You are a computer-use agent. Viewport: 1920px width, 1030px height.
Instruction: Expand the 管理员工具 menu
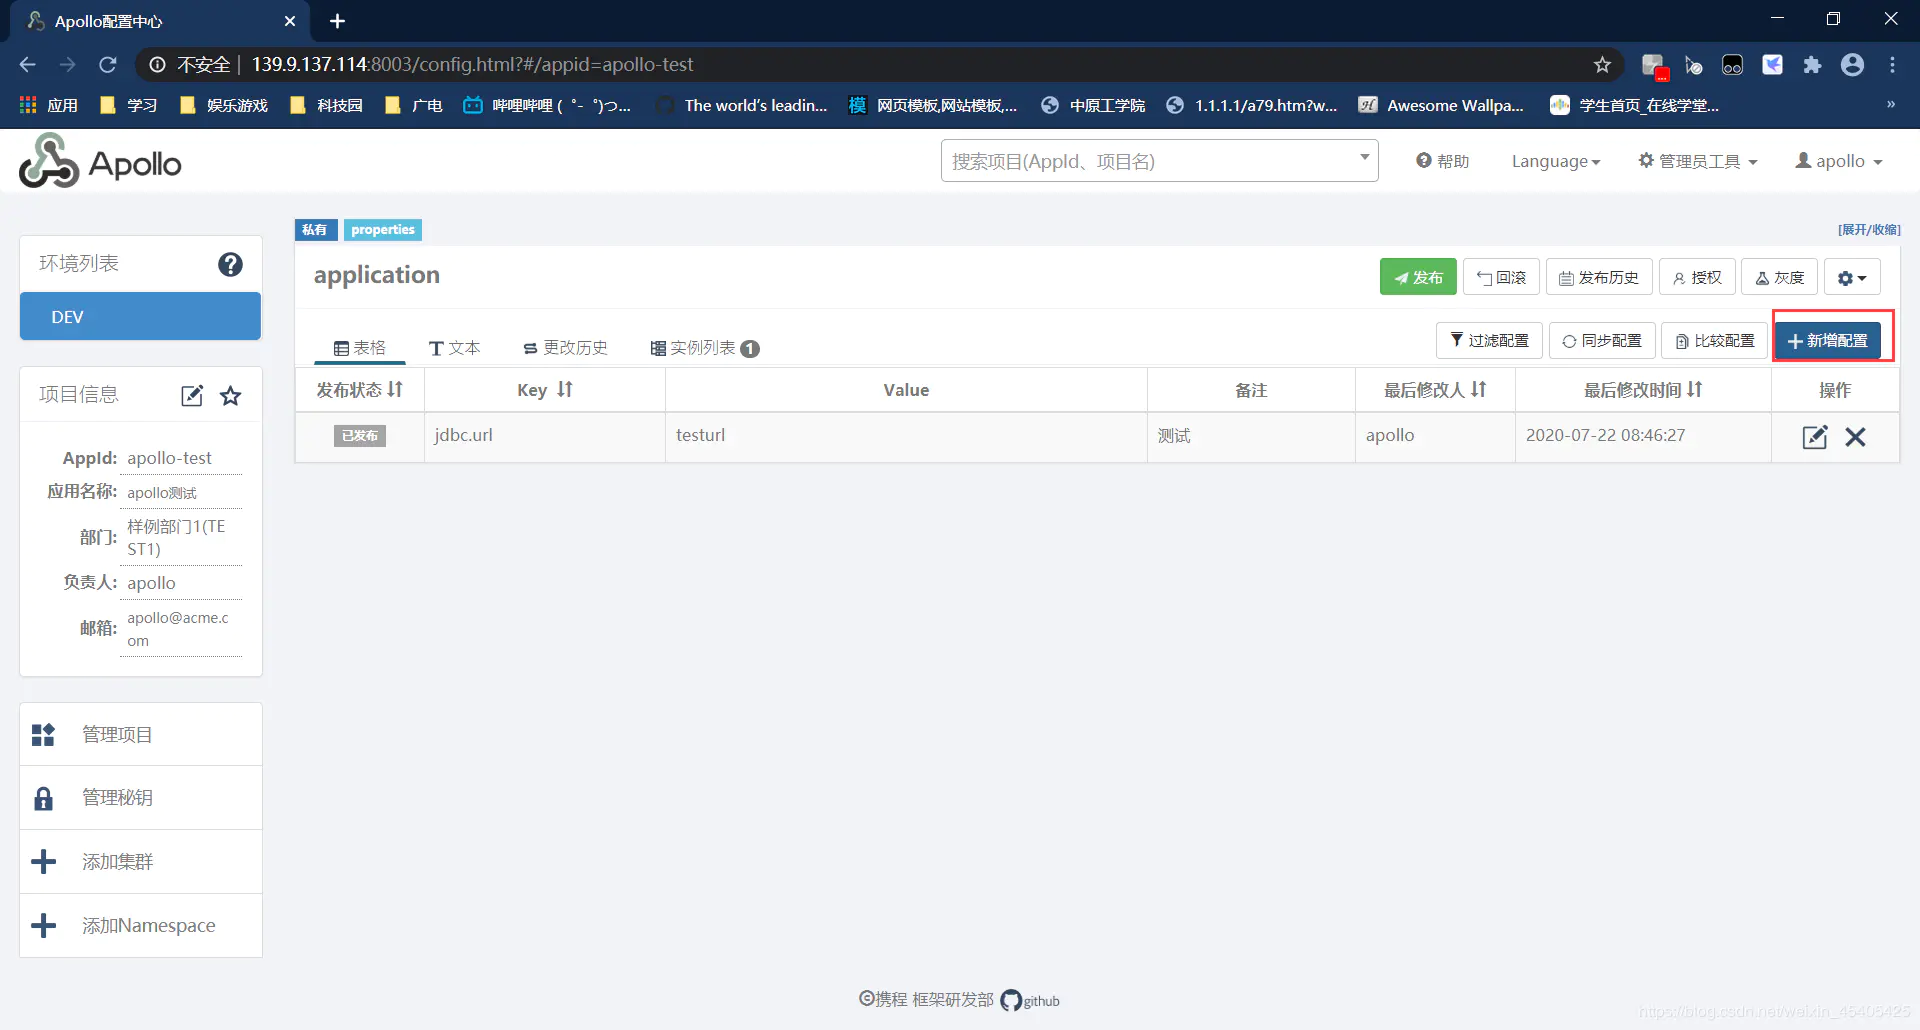[x=1698, y=161]
